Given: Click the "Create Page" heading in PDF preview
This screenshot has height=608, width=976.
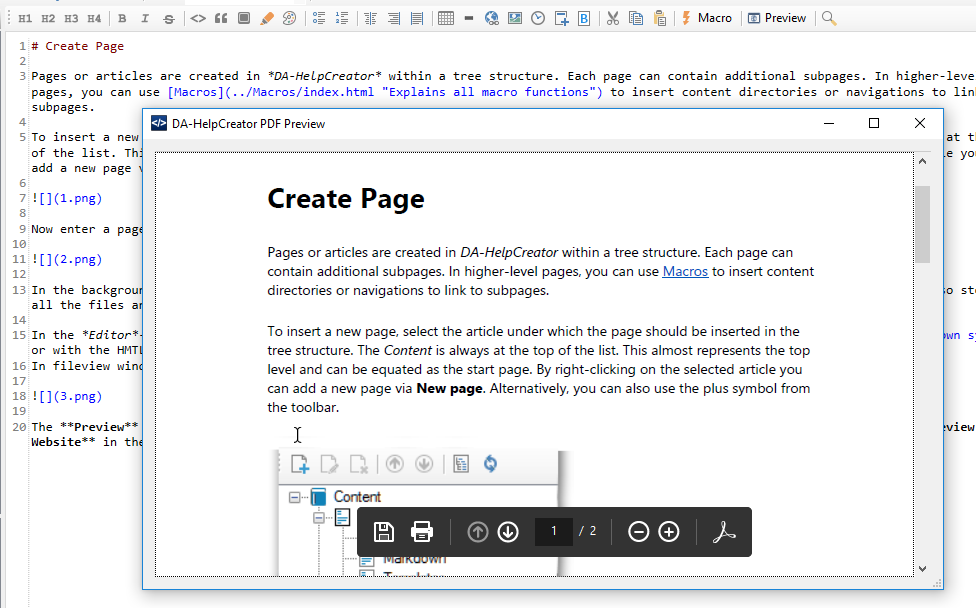Looking at the screenshot, I should click(346, 199).
